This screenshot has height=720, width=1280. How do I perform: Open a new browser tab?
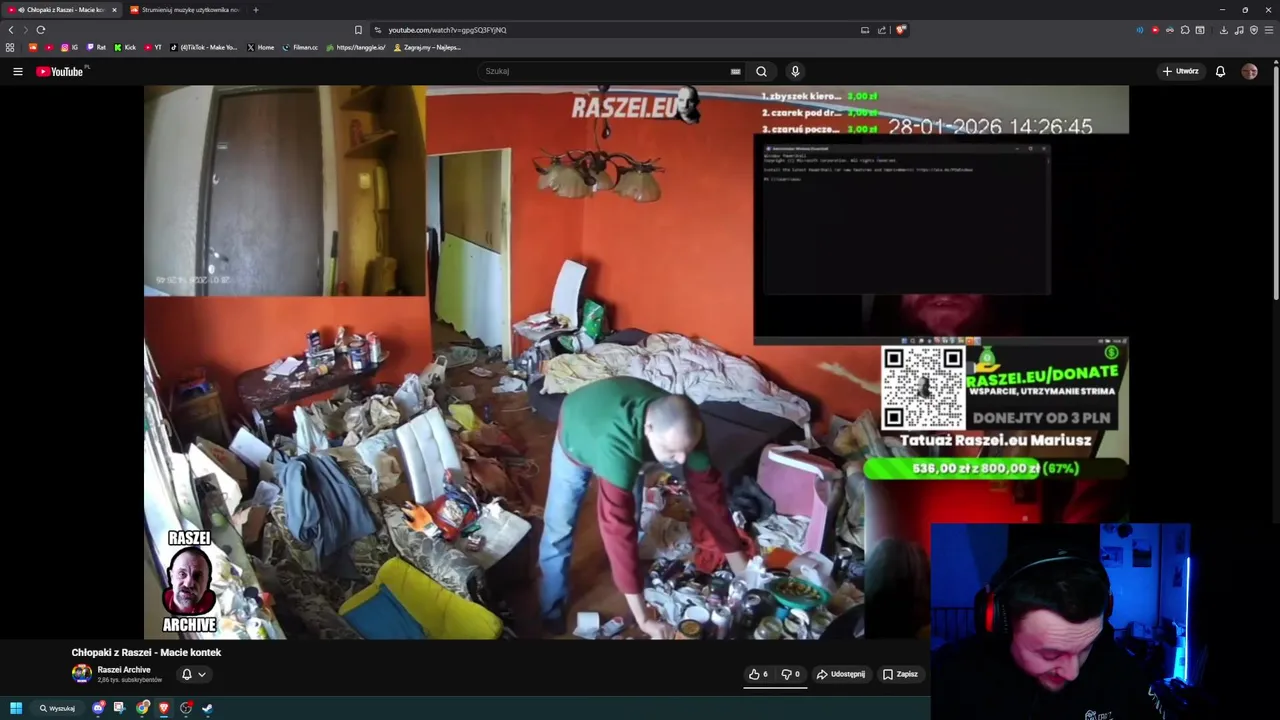[255, 10]
